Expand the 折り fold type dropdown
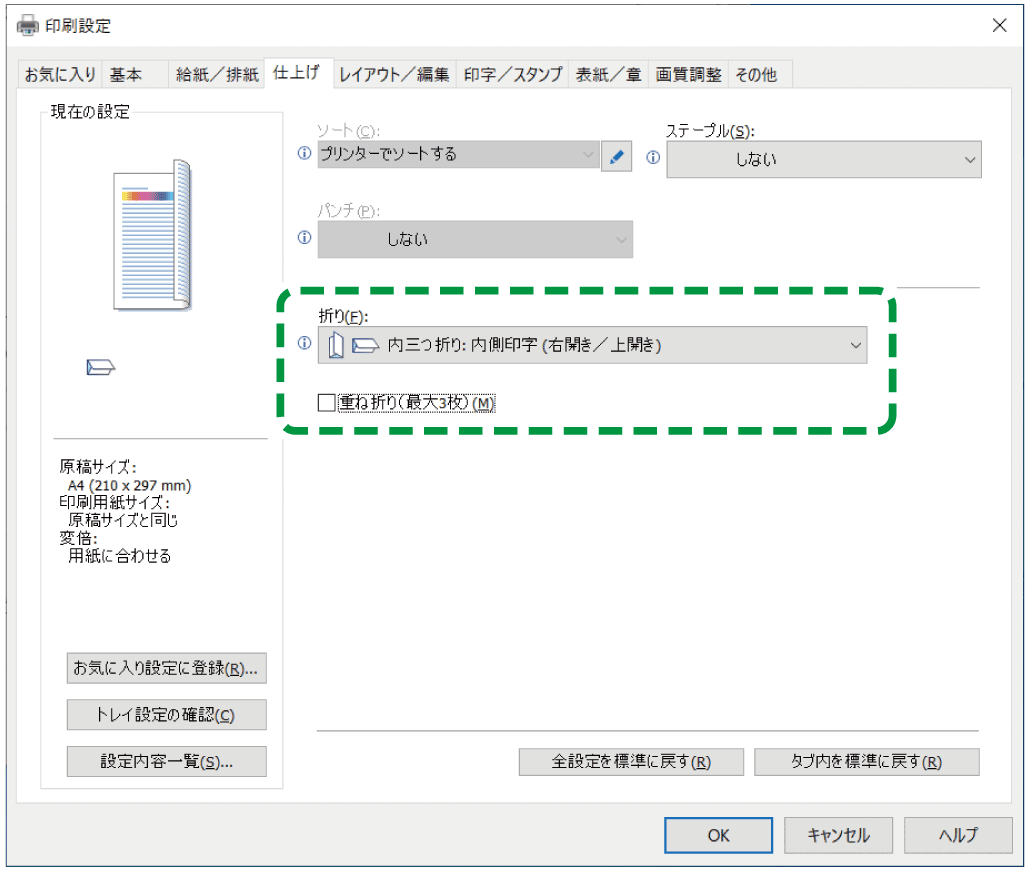 click(x=592, y=345)
